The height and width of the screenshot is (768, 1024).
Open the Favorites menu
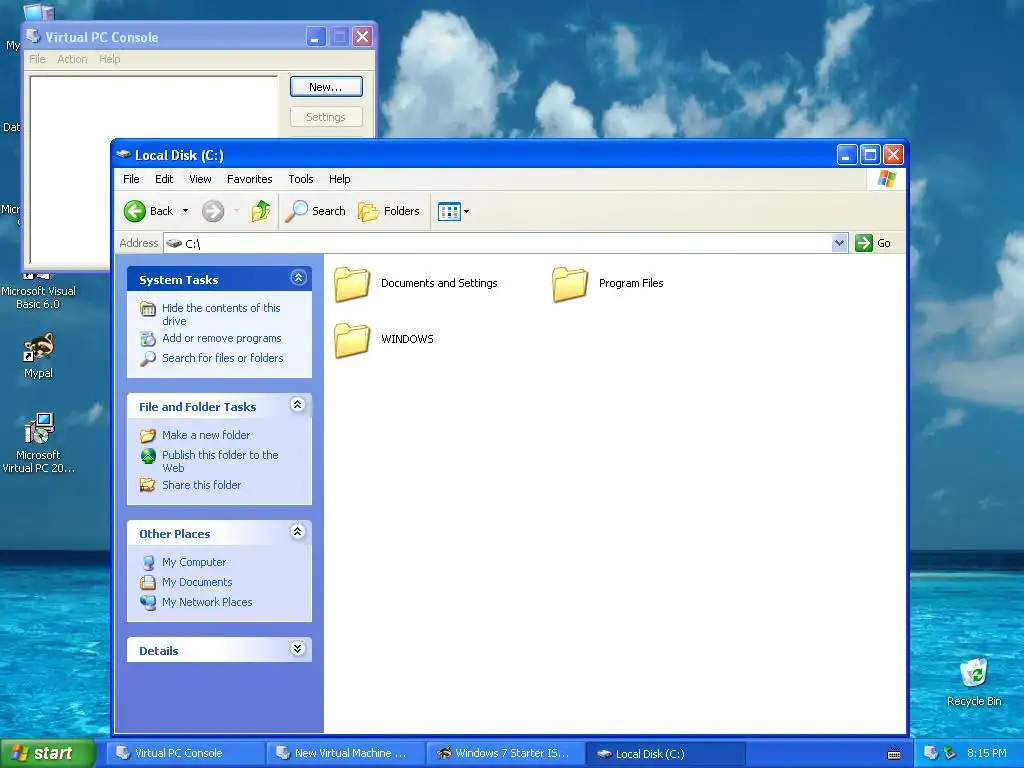point(249,179)
